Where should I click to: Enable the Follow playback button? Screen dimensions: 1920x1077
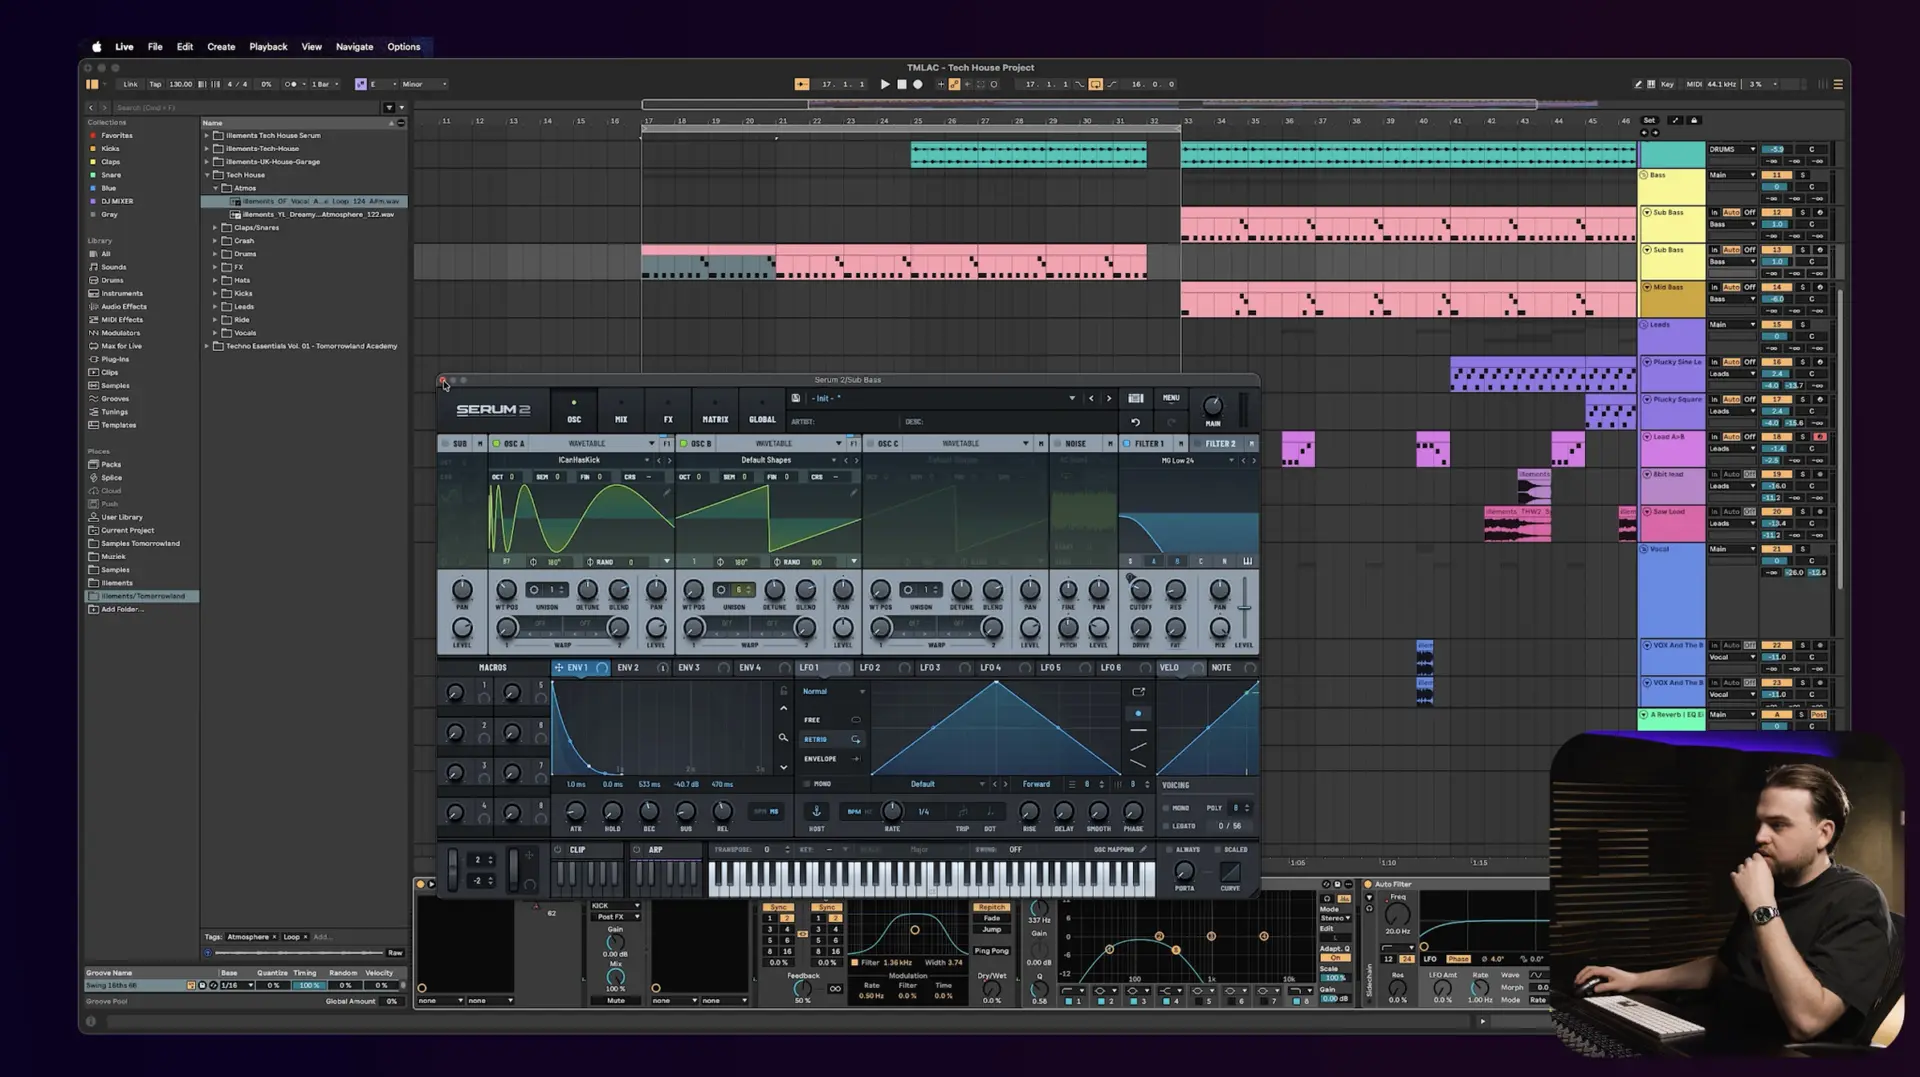click(802, 85)
